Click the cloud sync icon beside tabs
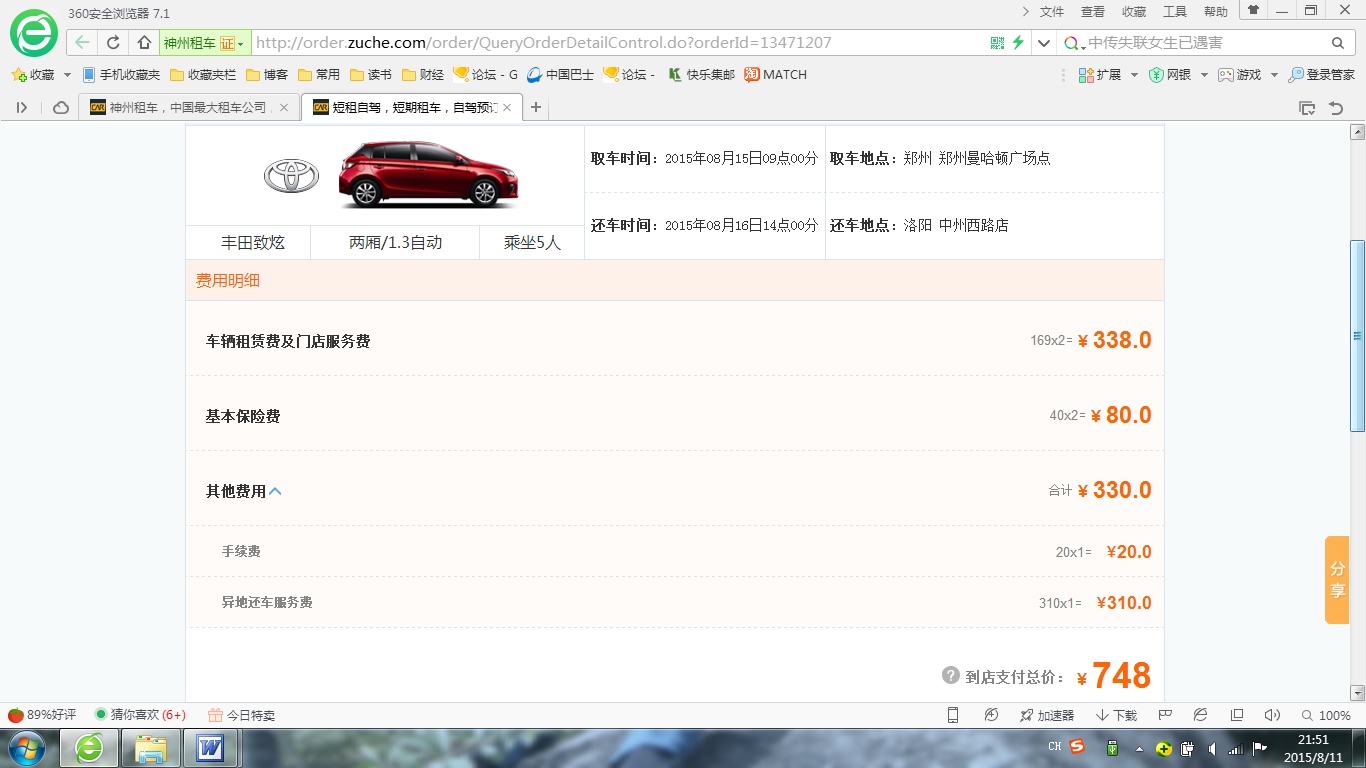 (60, 107)
